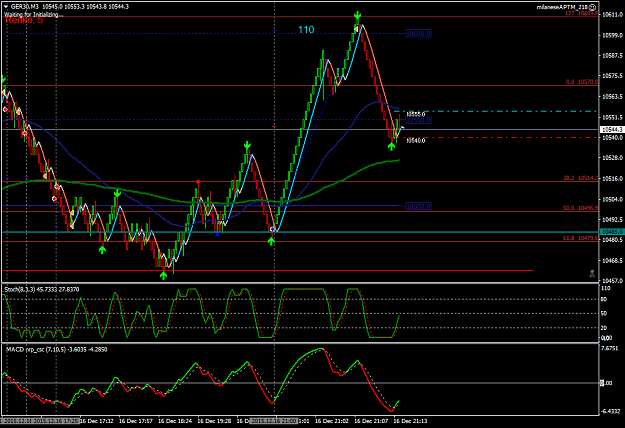Screen dimensions: 625x428
Task: Click the 50 level on the Stochastic scale
Action: coord(604,314)
